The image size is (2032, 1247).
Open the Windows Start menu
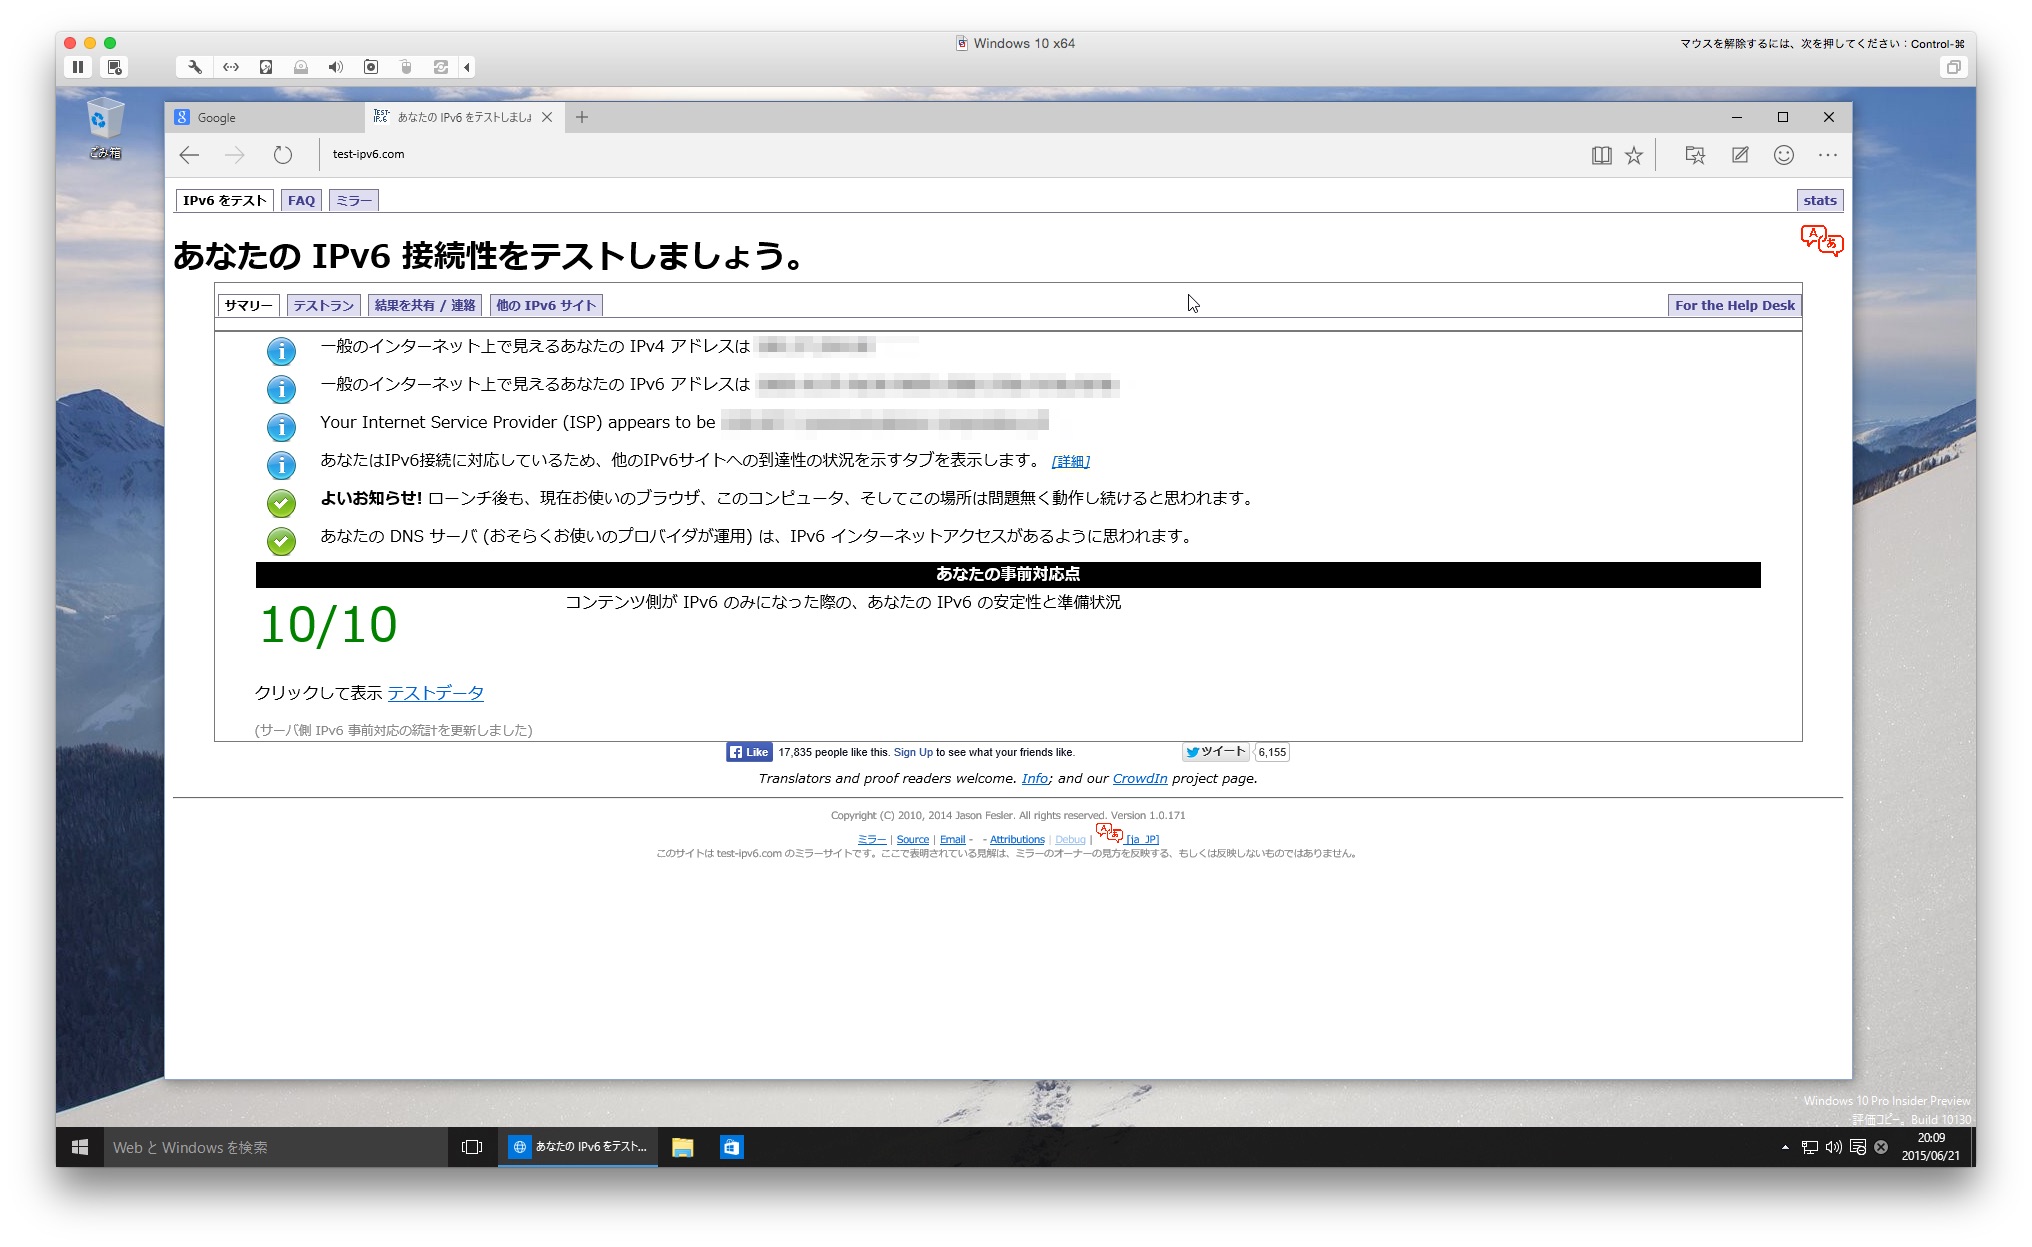click(x=80, y=1147)
